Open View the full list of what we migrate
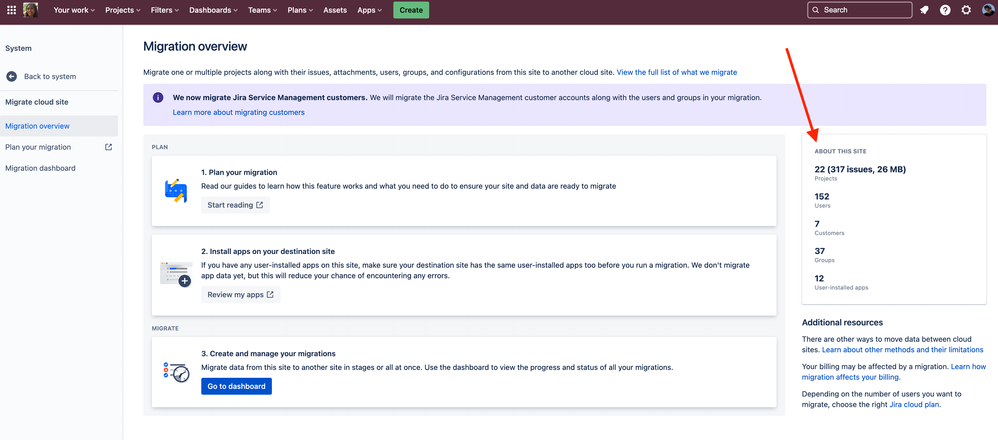 (677, 73)
